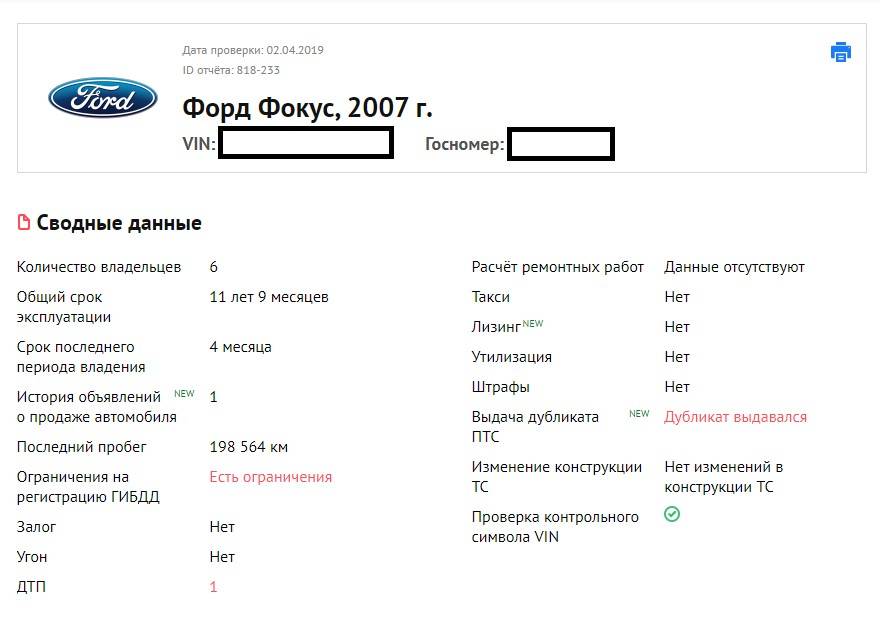Image resolution: width=880 pixels, height=617 pixels.
Task: Click 'Данные отсутствуют' repair estimate value
Action: pos(734,267)
